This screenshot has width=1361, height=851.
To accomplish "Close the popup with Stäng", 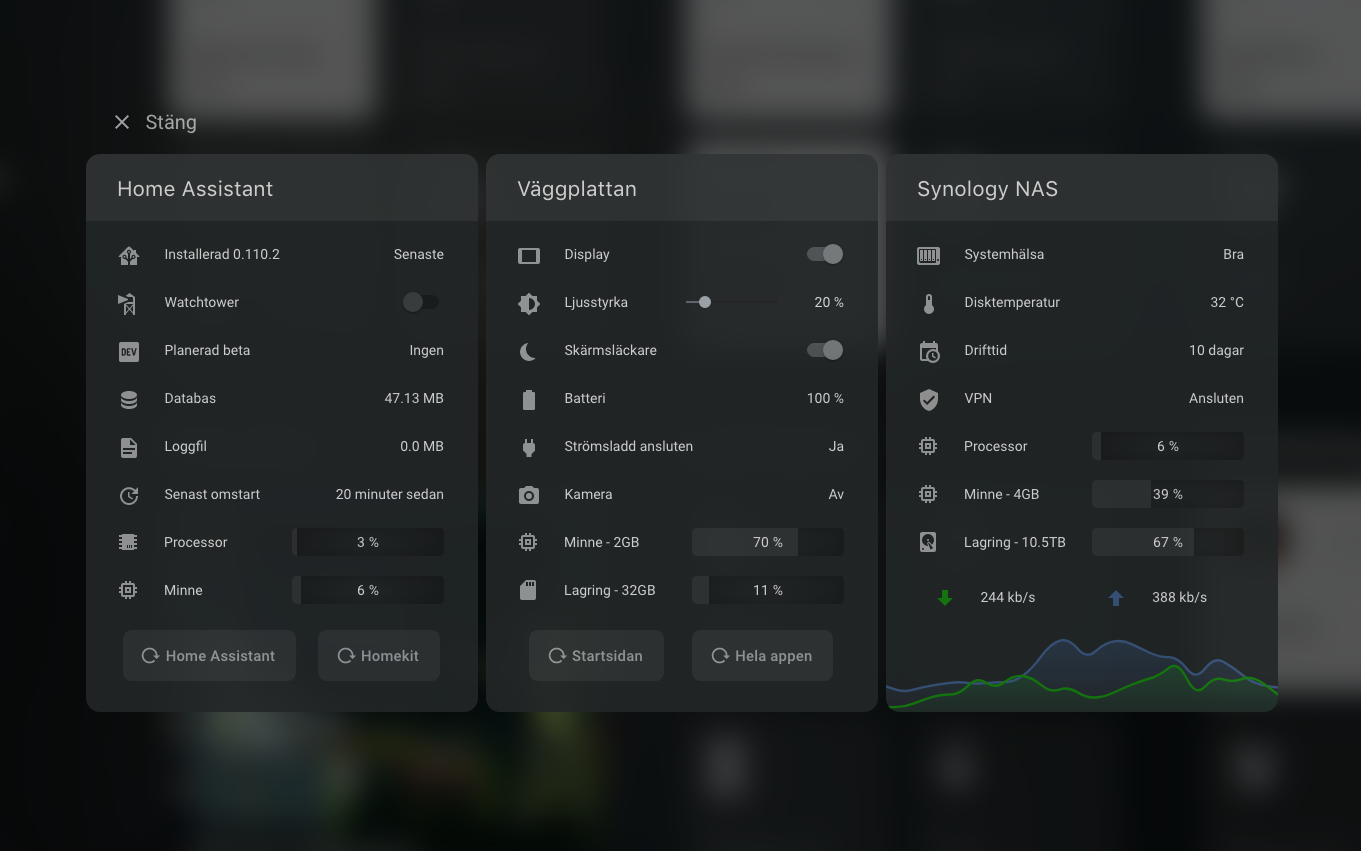I will pyautogui.click(x=155, y=122).
